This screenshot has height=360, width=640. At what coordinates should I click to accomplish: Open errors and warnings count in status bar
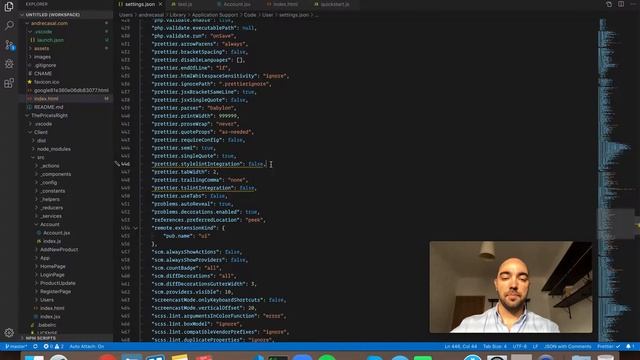[x=53, y=347]
